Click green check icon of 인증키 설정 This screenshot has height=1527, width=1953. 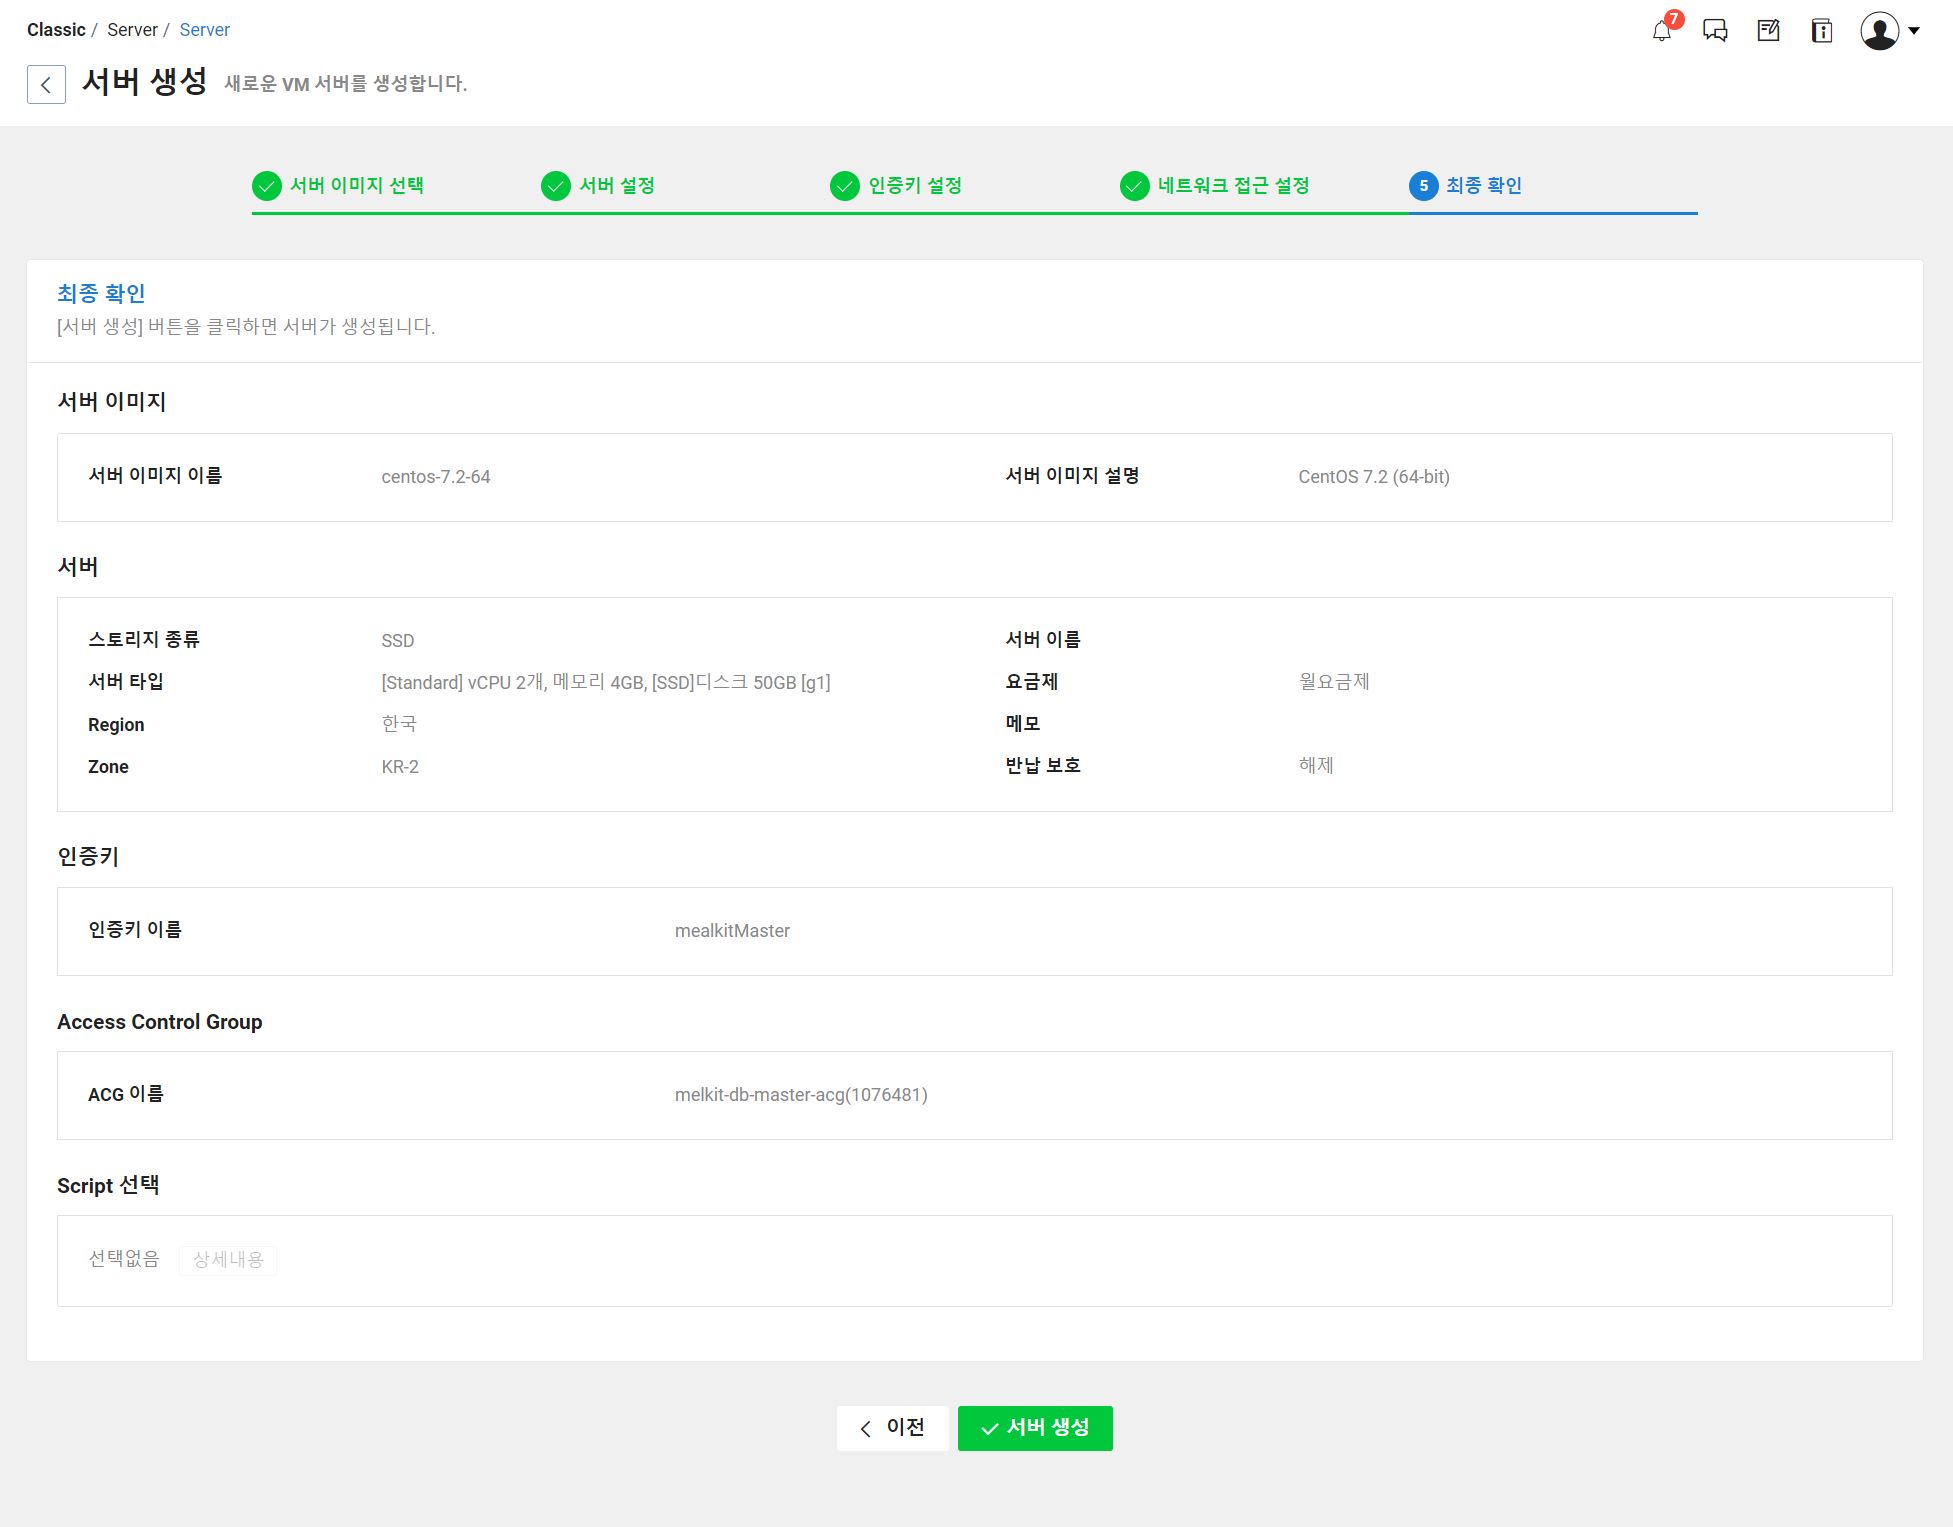[845, 186]
